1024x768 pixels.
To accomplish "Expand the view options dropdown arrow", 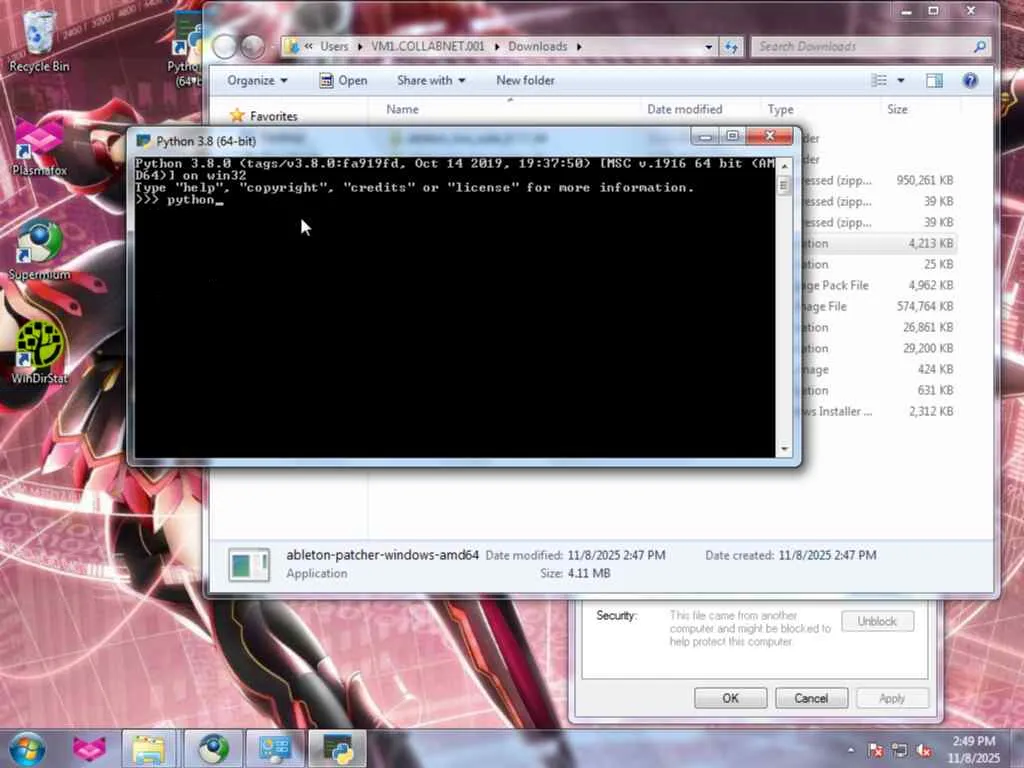I will coord(901,80).
